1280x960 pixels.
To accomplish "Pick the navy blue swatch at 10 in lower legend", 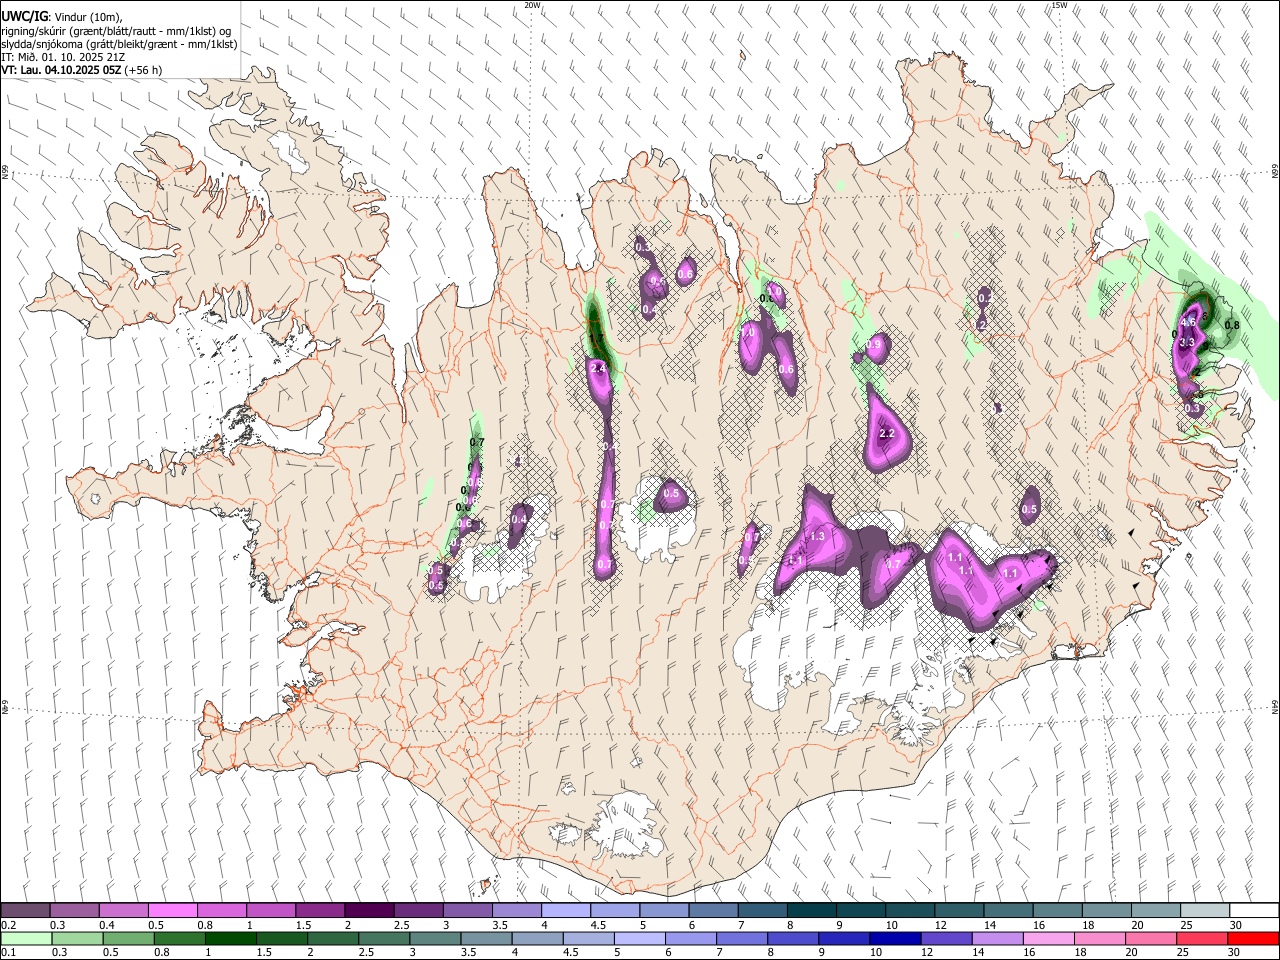I will [x=894, y=938].
